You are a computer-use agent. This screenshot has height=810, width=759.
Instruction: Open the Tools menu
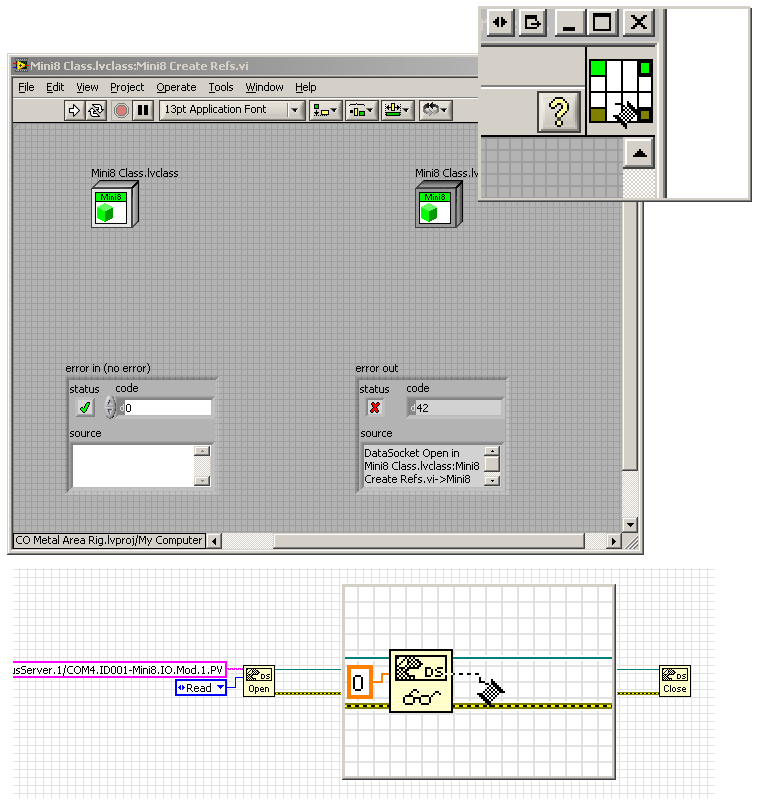221,87
